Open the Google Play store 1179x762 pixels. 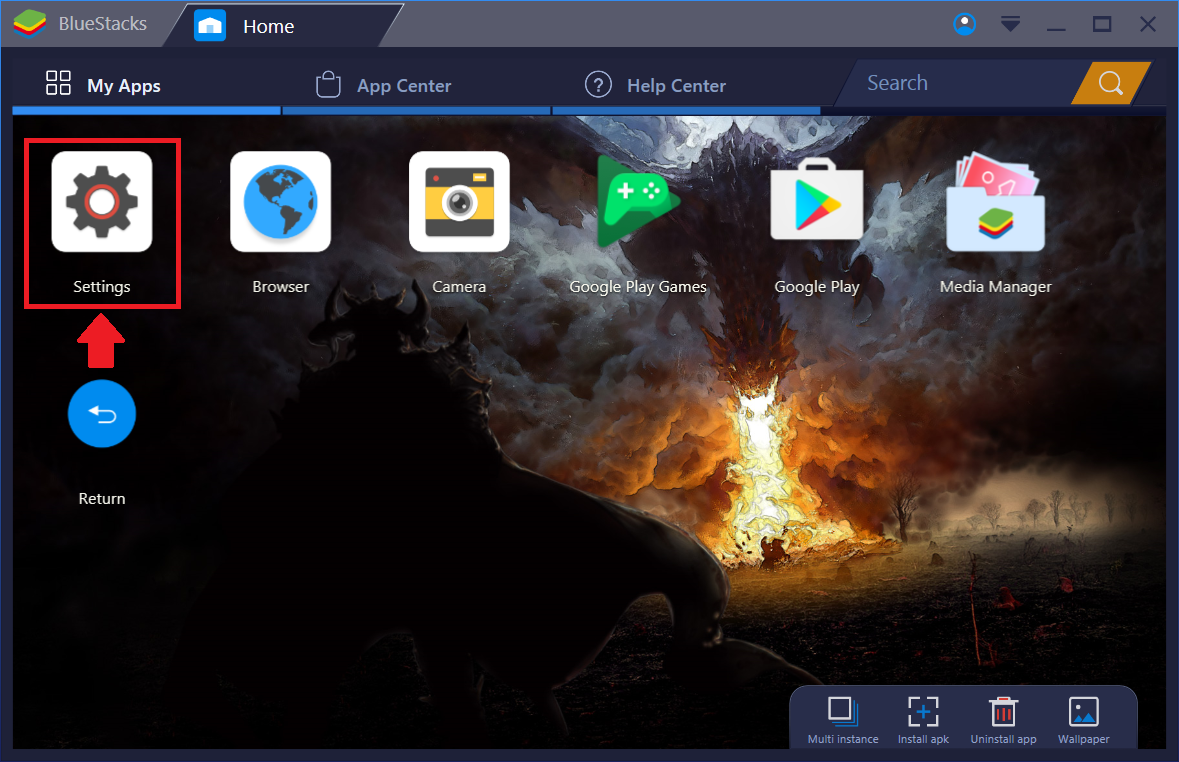(817, 199)
